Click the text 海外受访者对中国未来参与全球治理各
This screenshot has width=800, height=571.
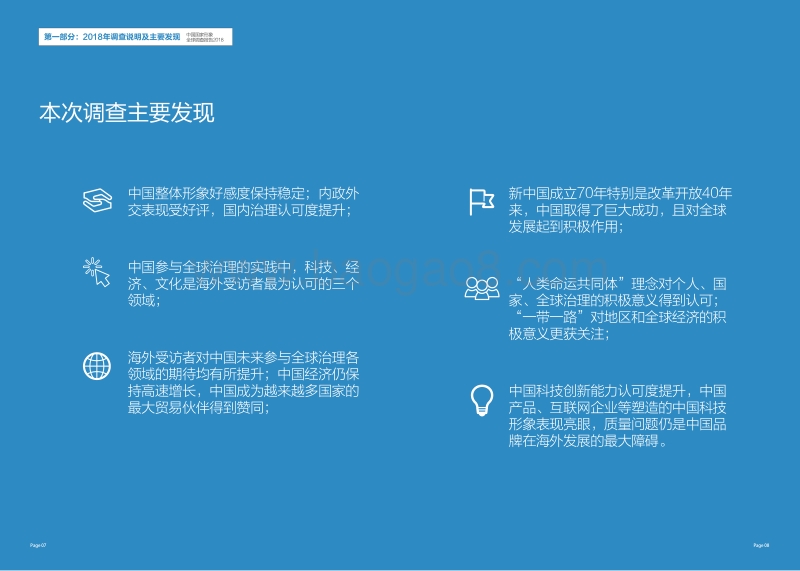pos(243,357)
